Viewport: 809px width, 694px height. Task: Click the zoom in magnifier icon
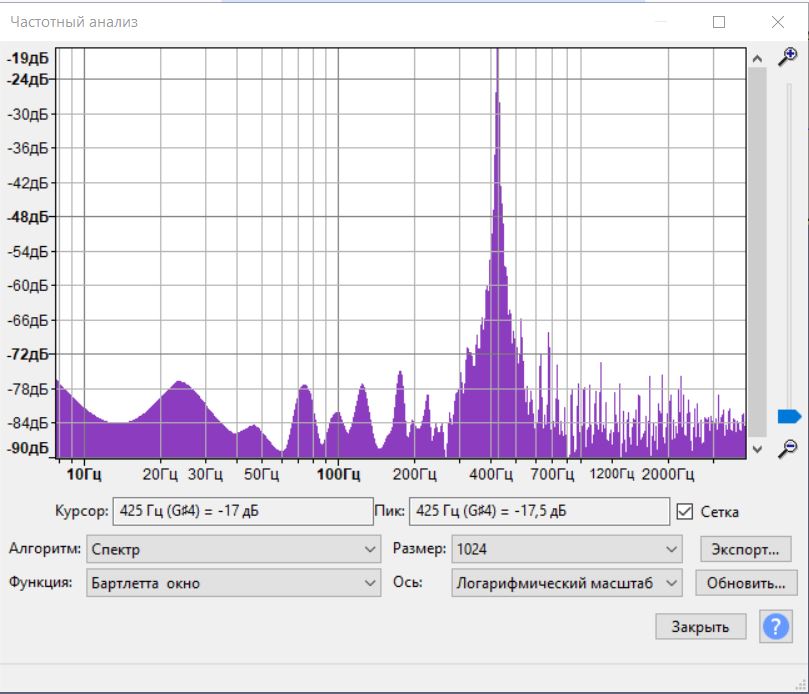(788, 58)
